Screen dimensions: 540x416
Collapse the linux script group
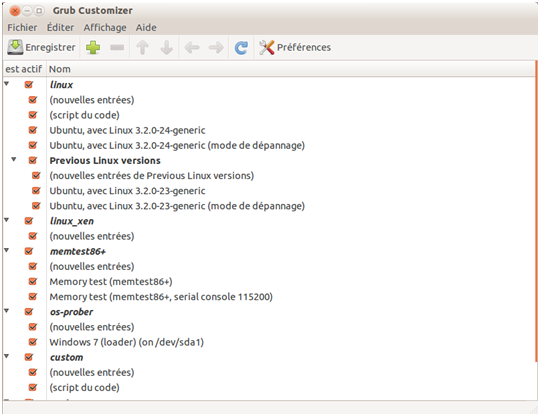(x=7, y=84)
